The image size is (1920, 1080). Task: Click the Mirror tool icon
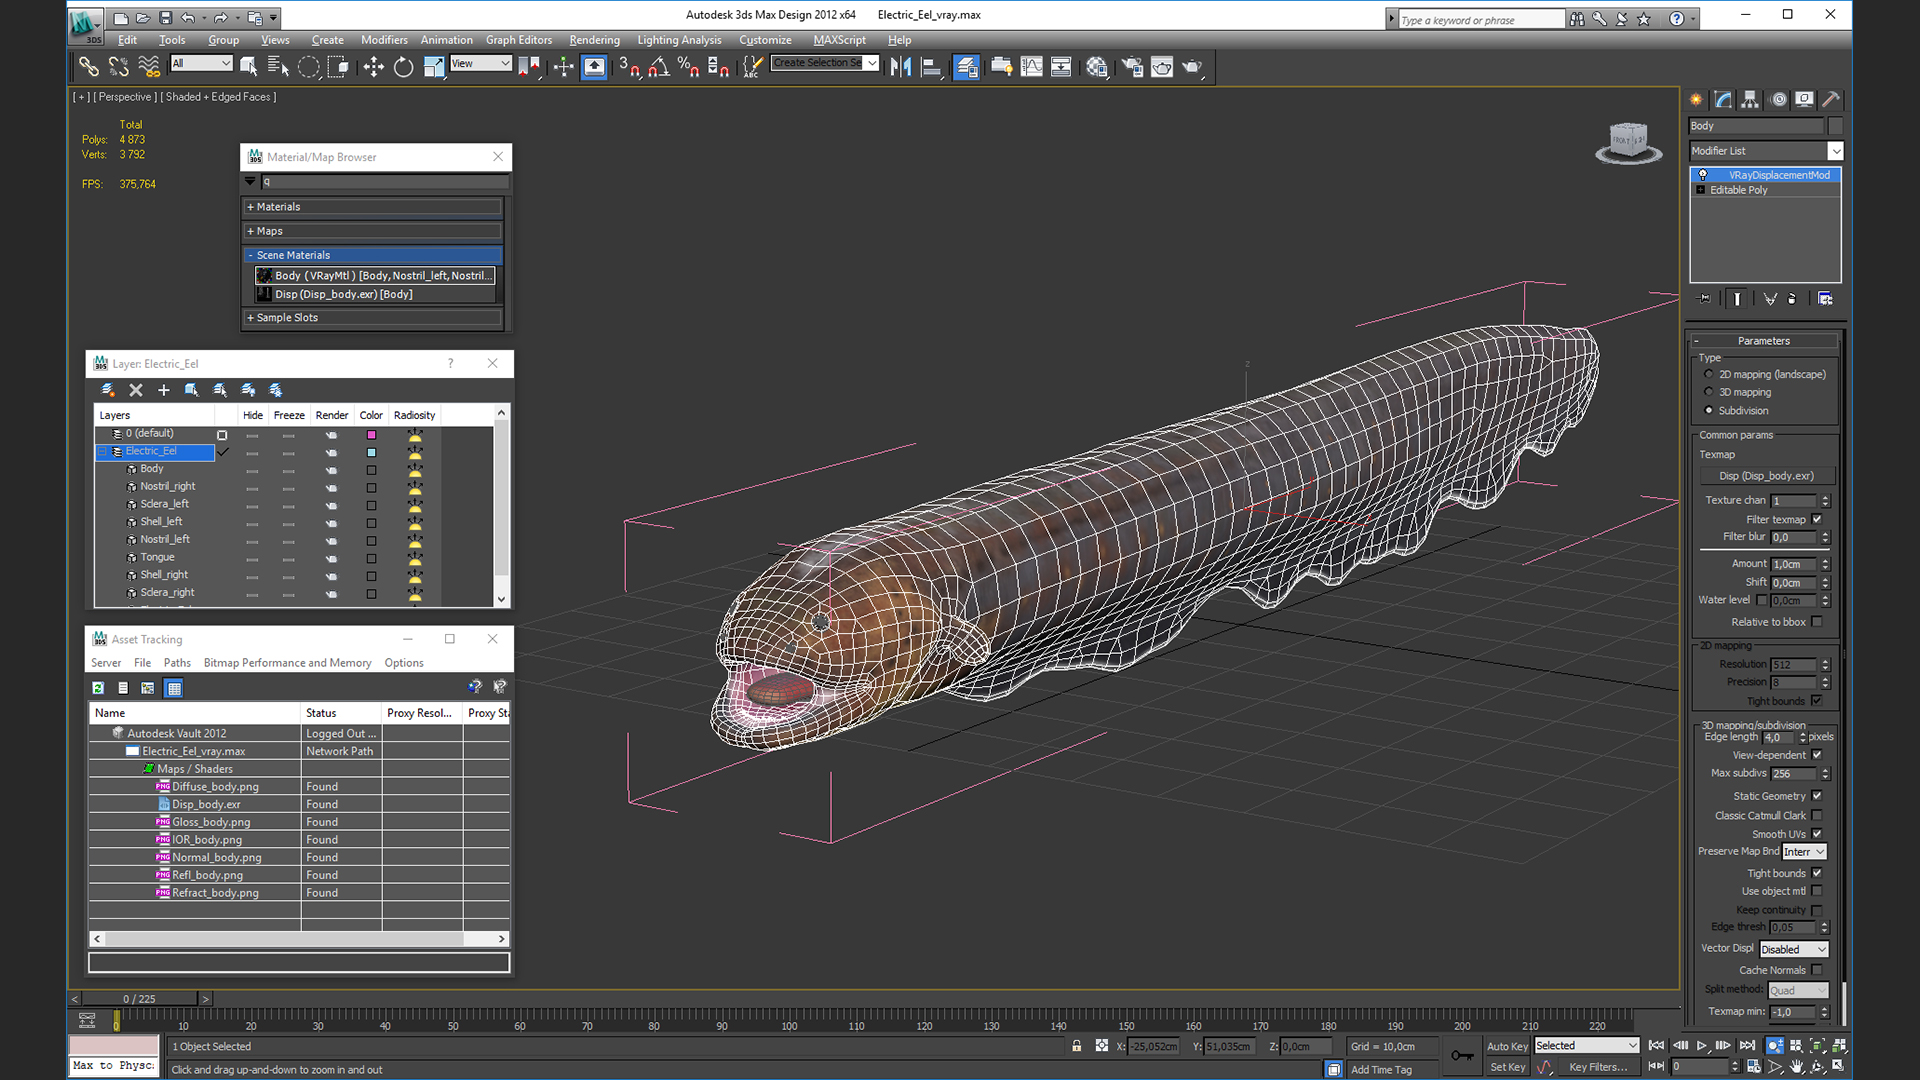coord(900,67)
